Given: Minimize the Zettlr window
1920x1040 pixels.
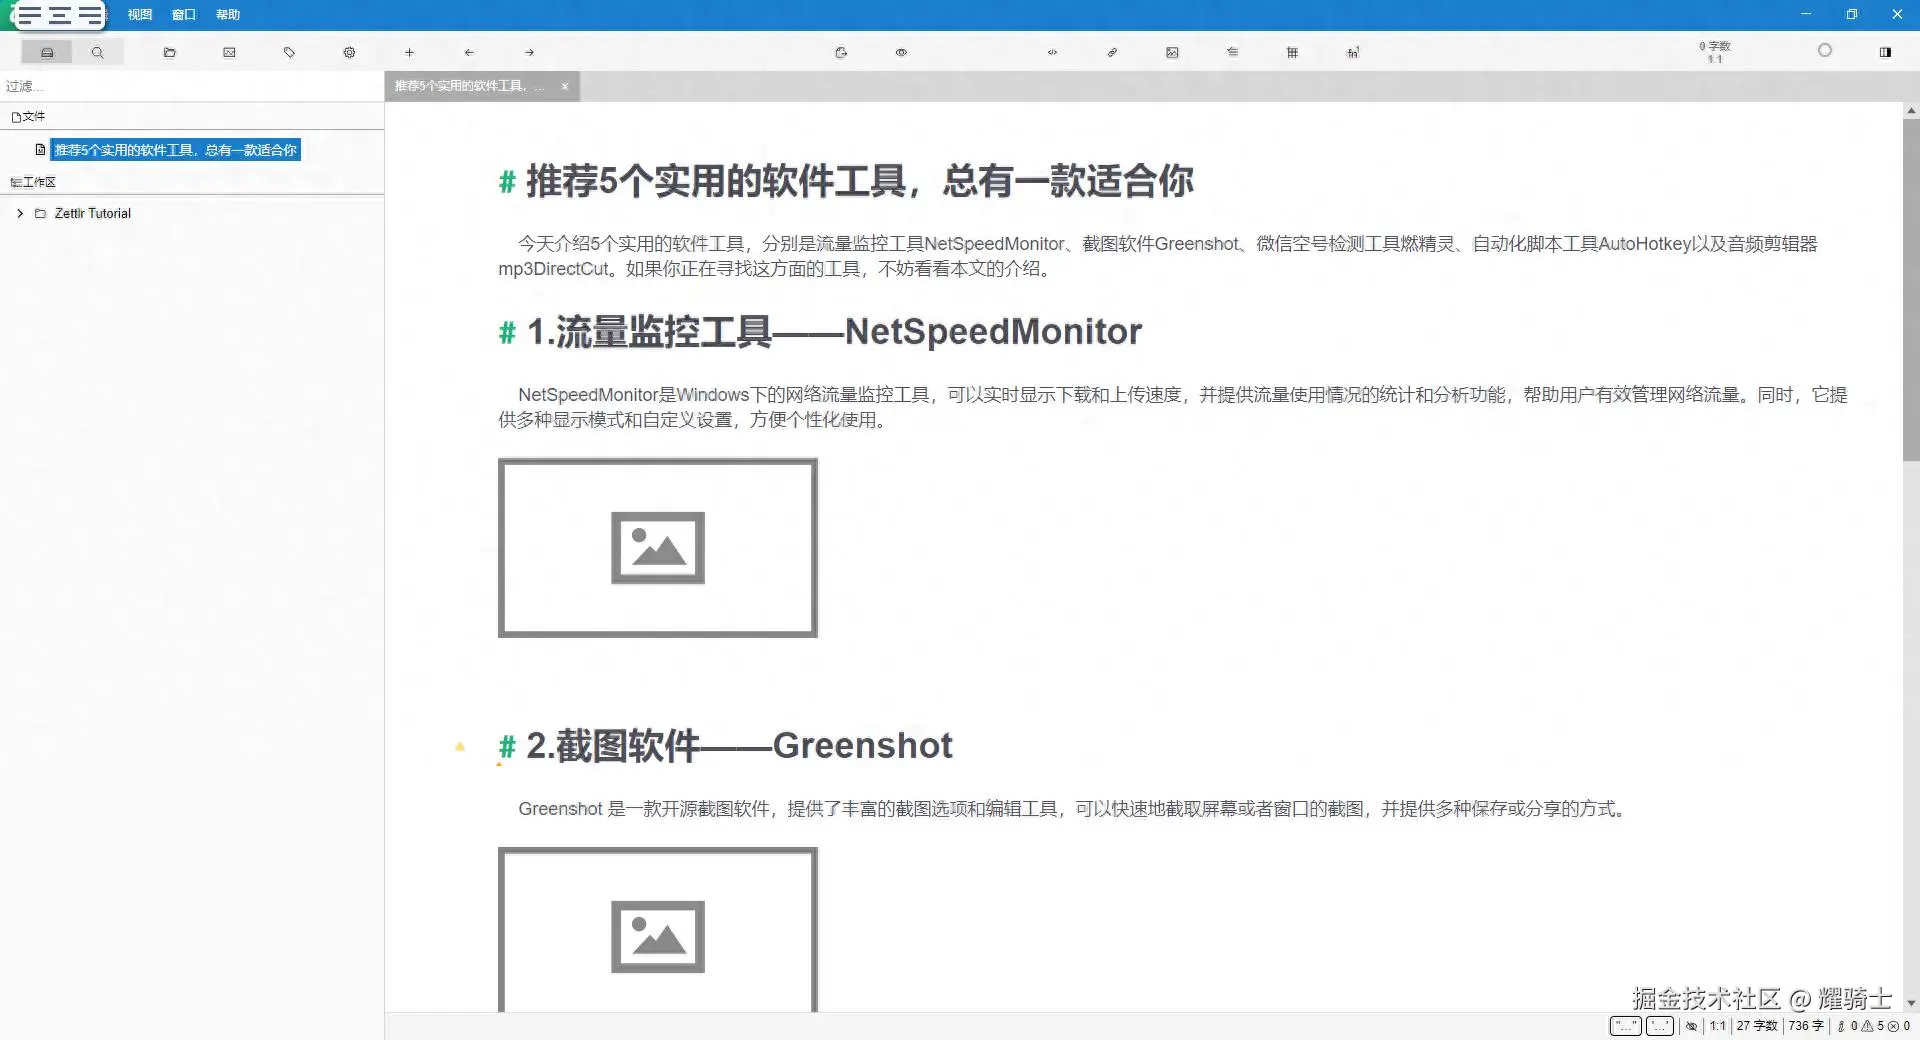Looking at the screenshot, I should point(1806,14).
